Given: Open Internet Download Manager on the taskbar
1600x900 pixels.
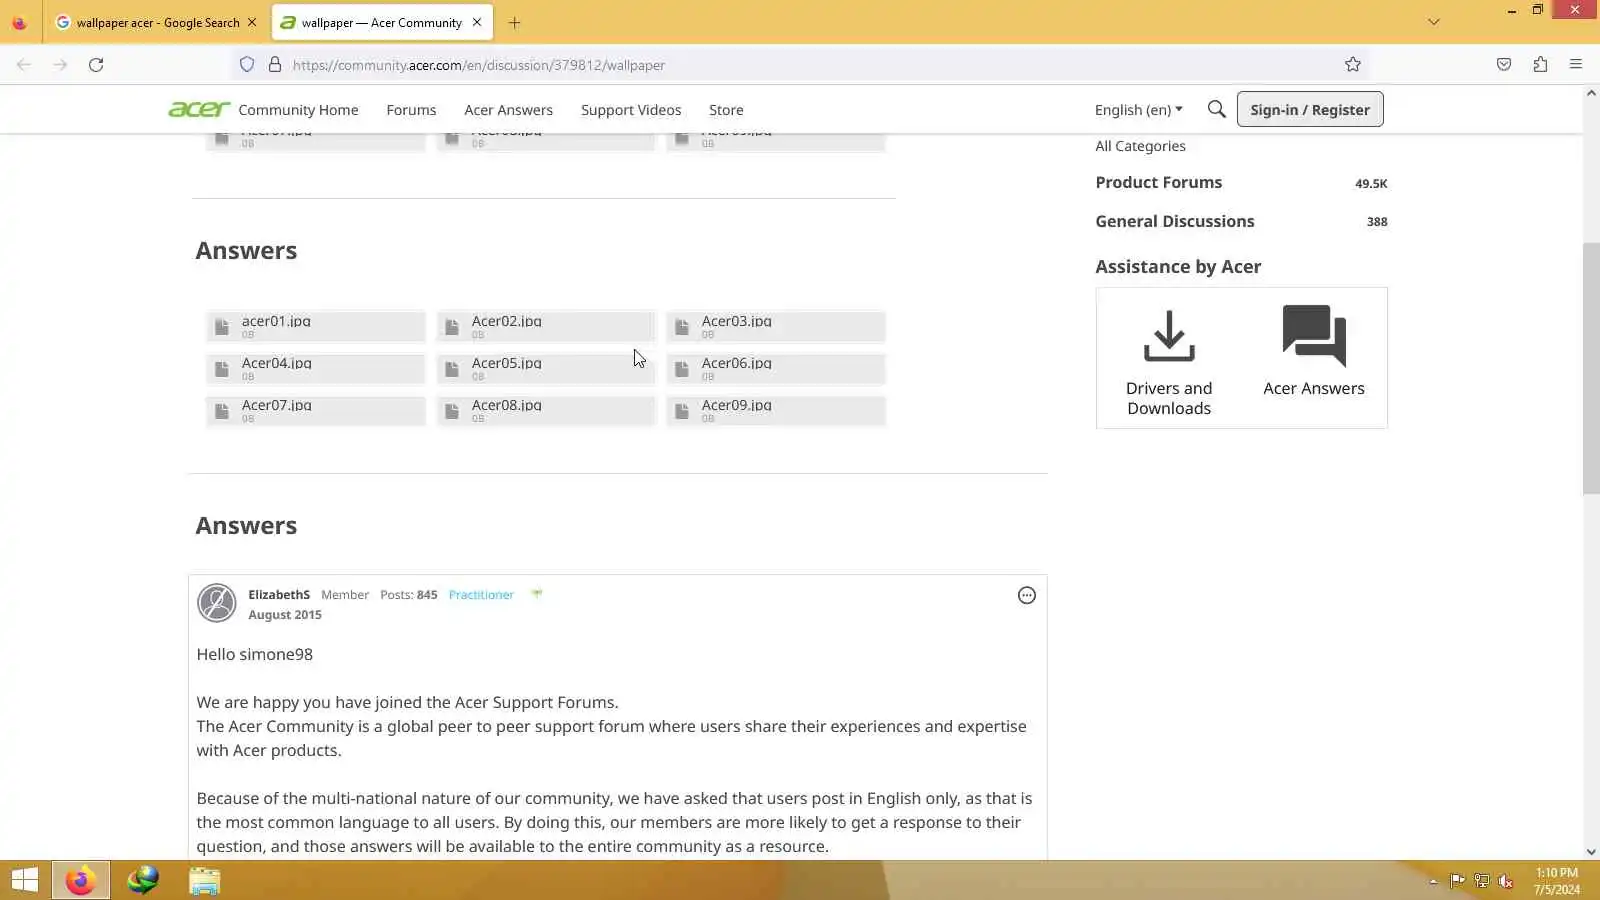Looking at the screenshot, I should click(143, 880).
